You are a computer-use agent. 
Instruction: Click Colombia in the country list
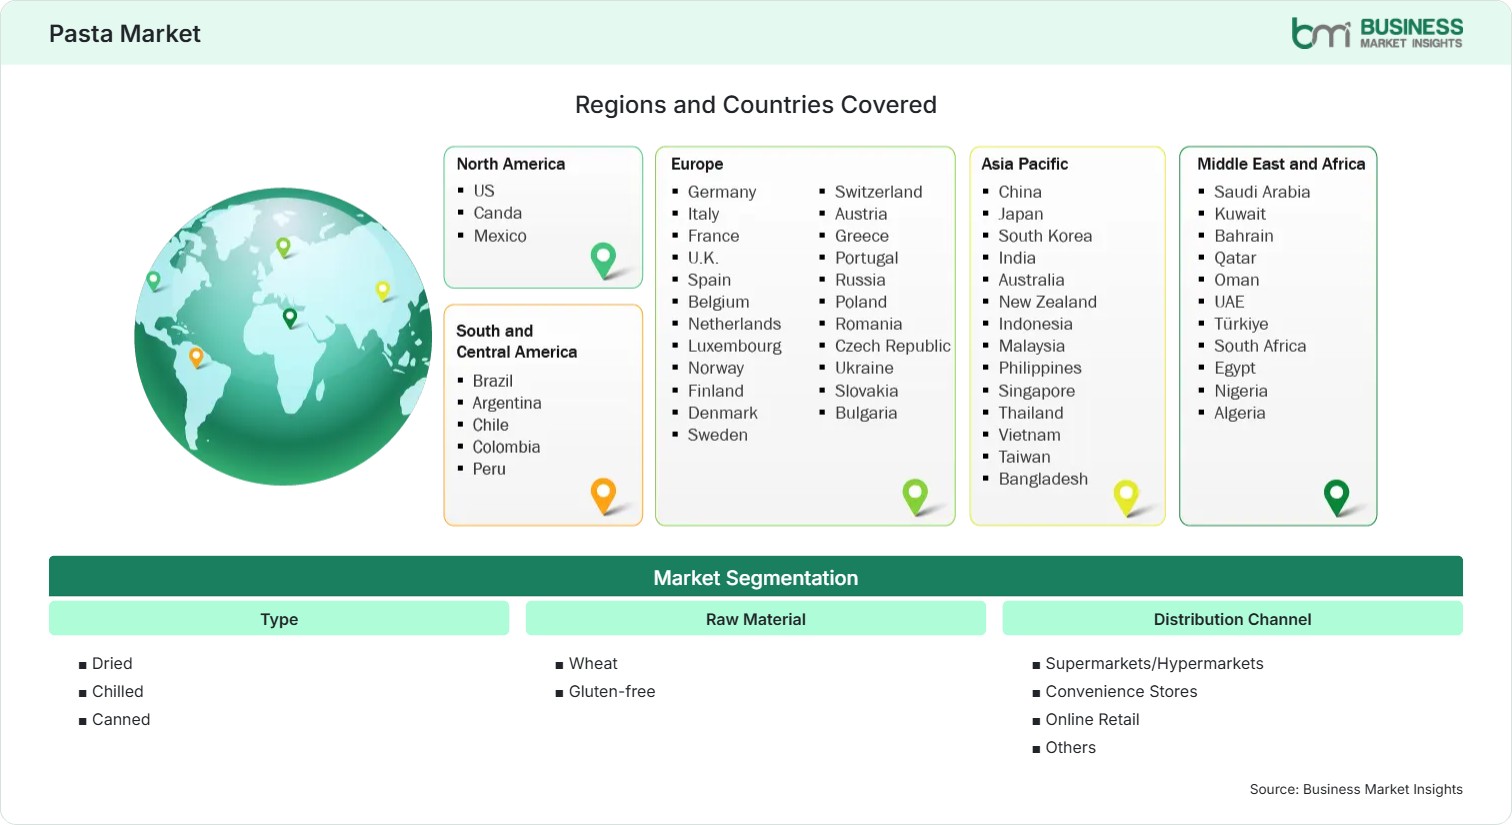tap(506, 447)
